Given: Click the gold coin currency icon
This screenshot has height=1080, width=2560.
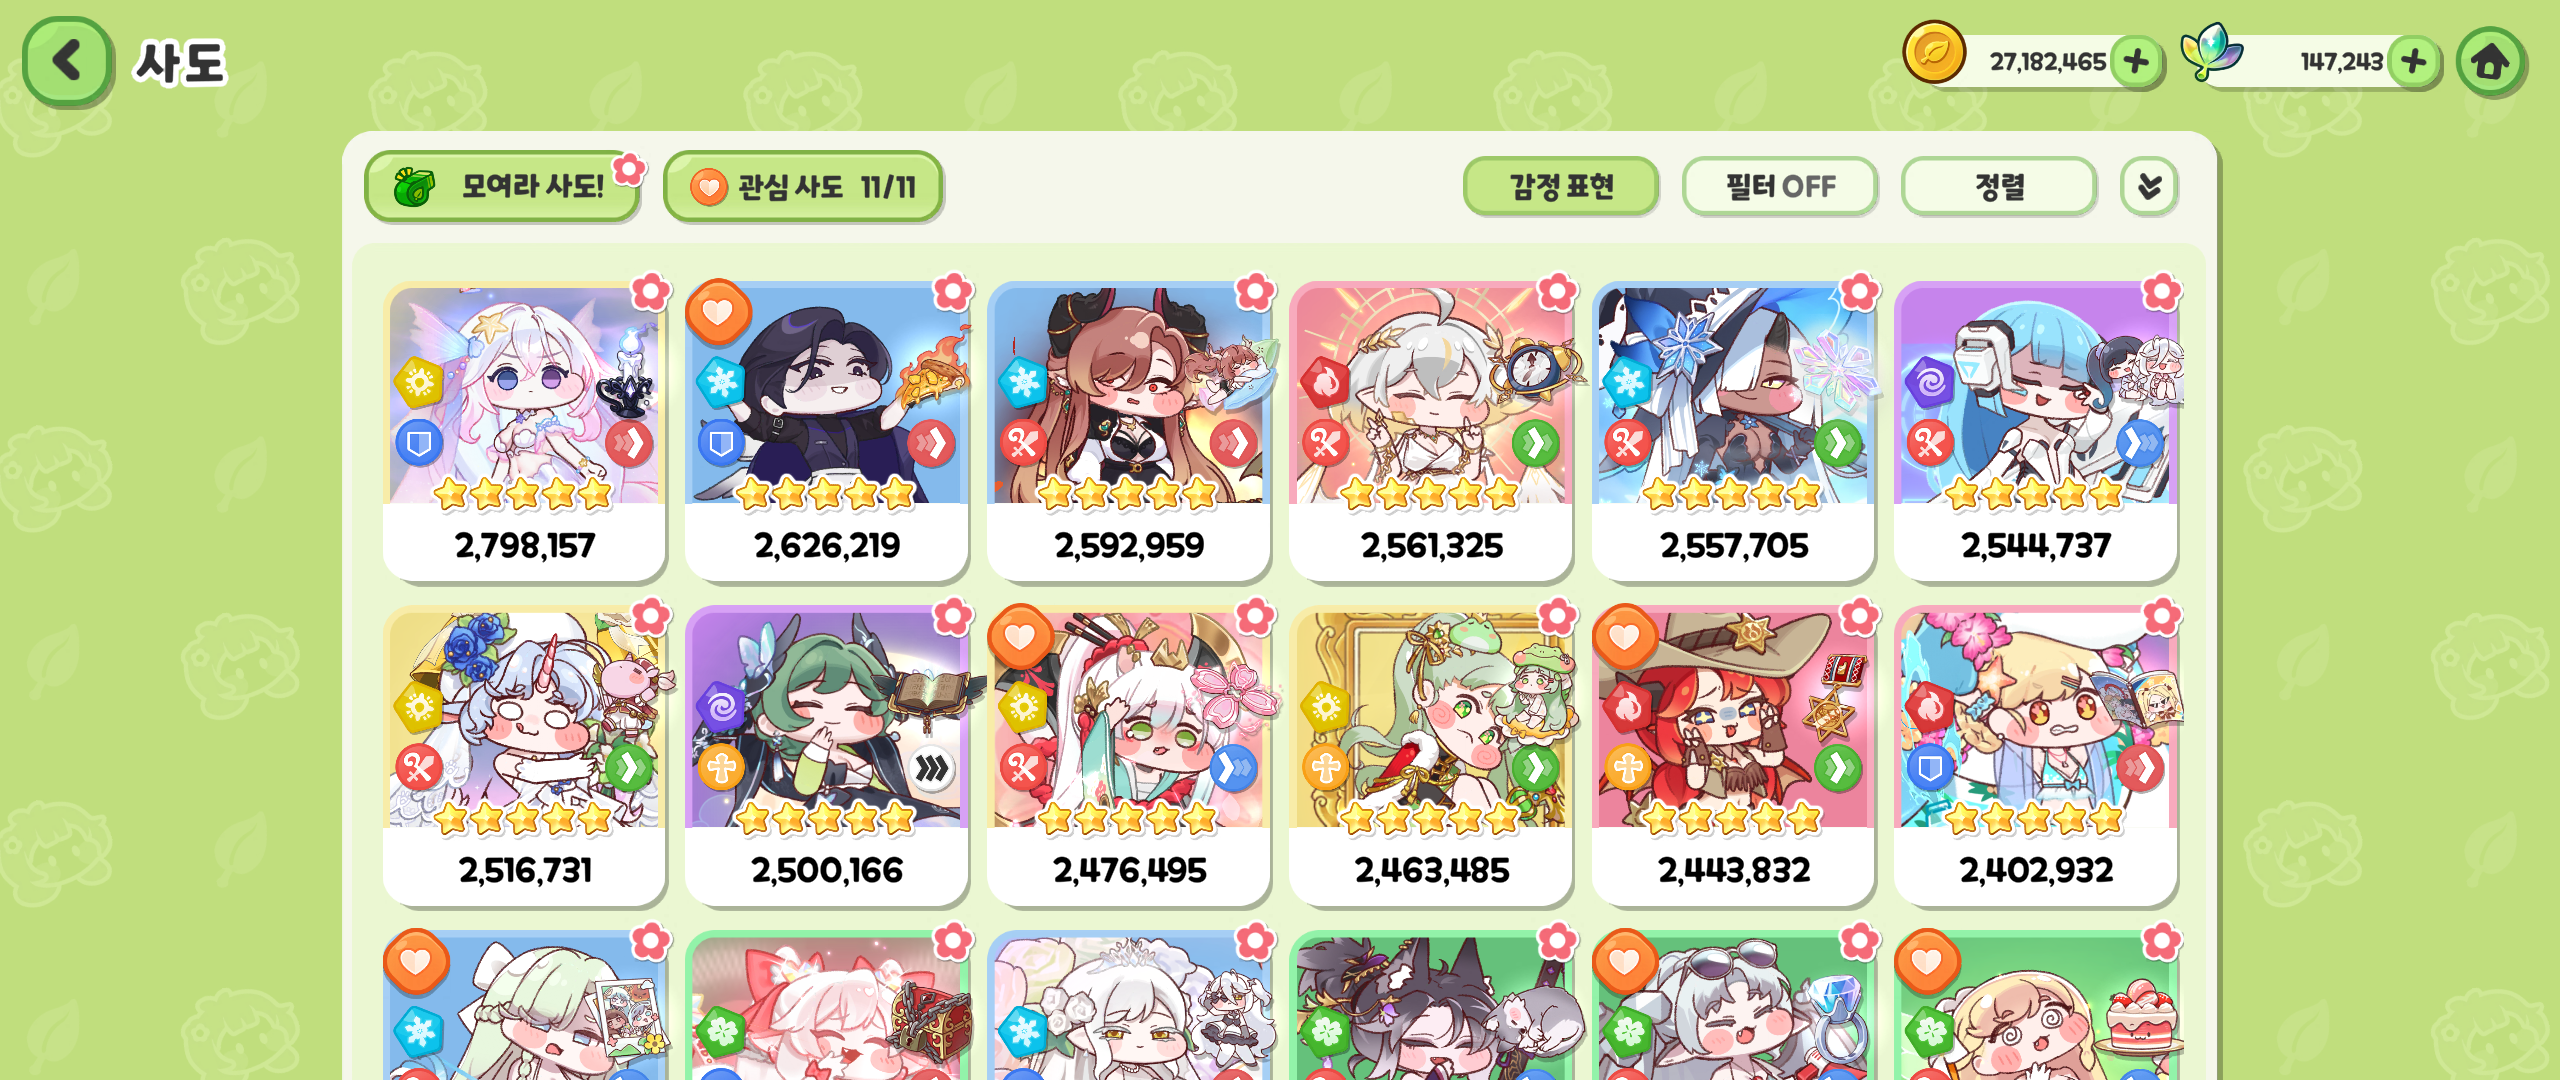Looking at the screenshot, I should [x=1934, y=52].
